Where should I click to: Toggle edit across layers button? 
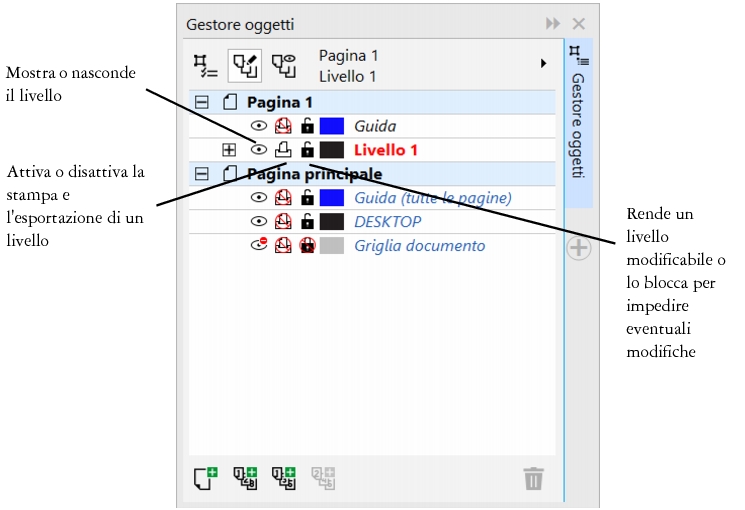245,64
